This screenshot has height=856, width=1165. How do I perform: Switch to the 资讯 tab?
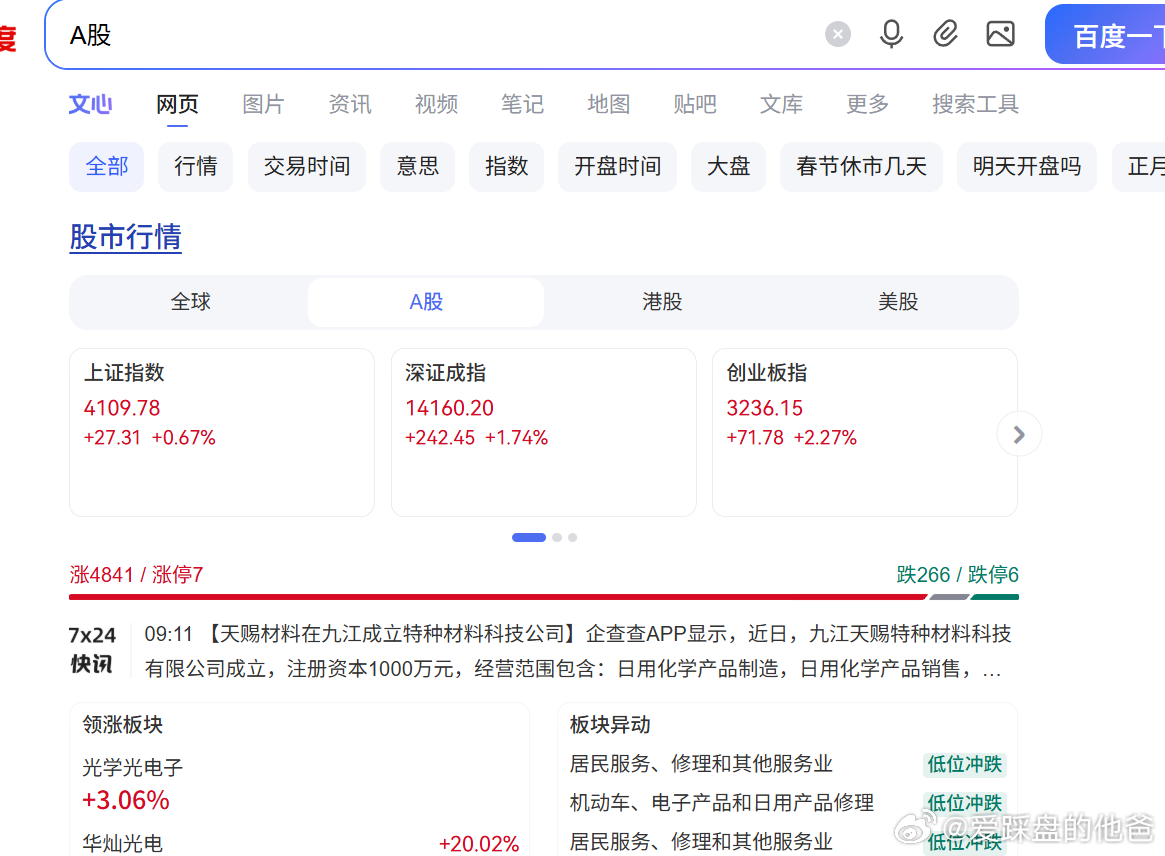click(349, 104)
